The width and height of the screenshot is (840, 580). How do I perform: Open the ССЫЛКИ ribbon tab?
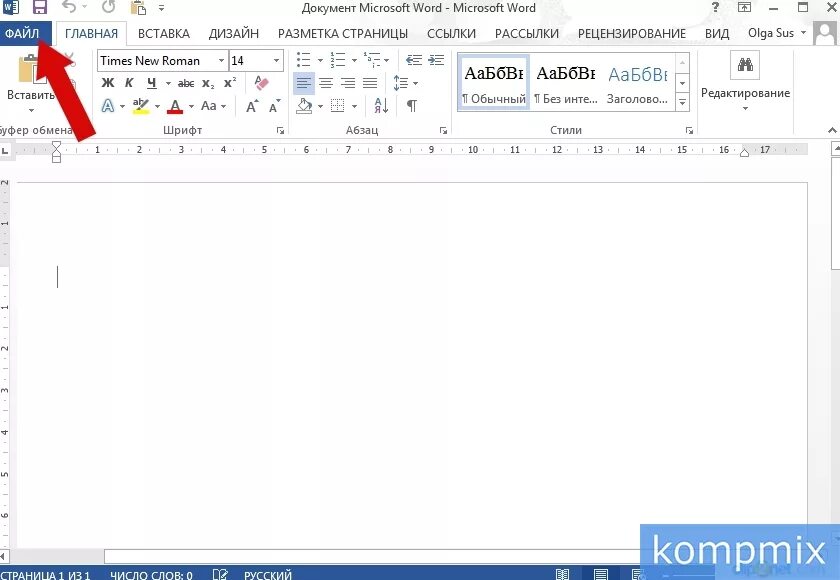(451, 34)
